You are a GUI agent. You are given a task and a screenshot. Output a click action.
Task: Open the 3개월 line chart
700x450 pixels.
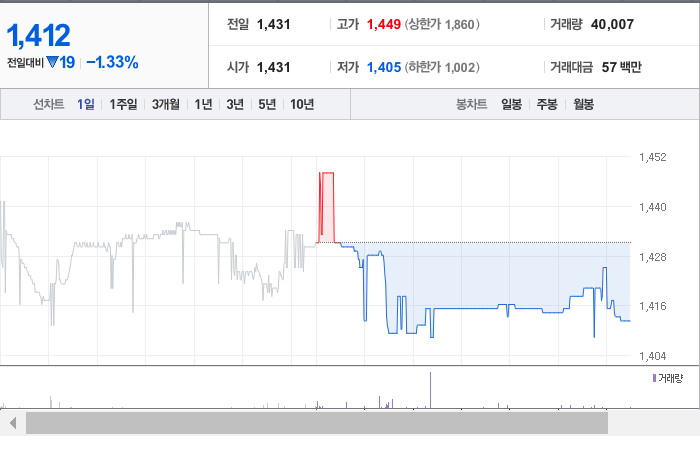166,104
